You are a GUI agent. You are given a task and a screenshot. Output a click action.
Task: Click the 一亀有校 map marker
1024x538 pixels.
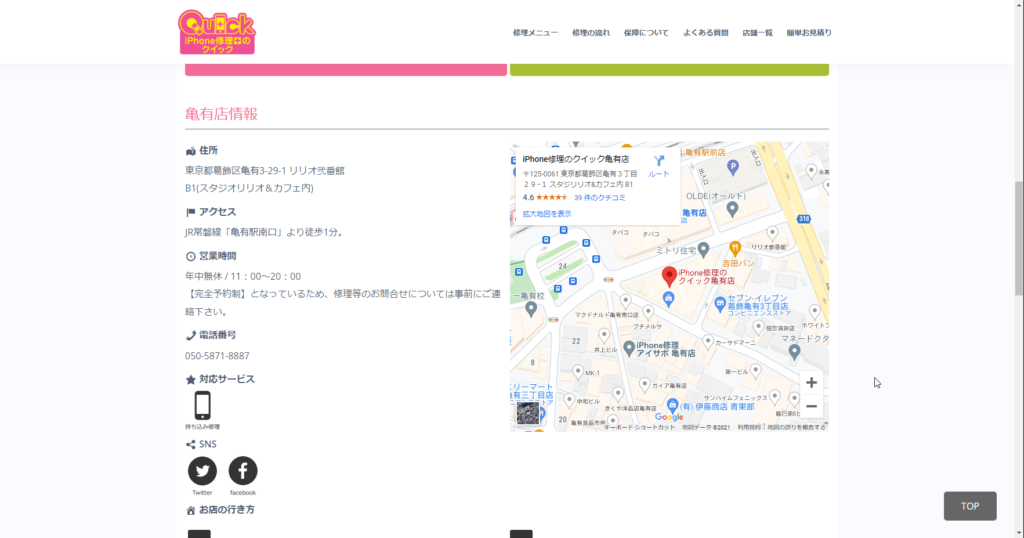(x=531, y=309)
